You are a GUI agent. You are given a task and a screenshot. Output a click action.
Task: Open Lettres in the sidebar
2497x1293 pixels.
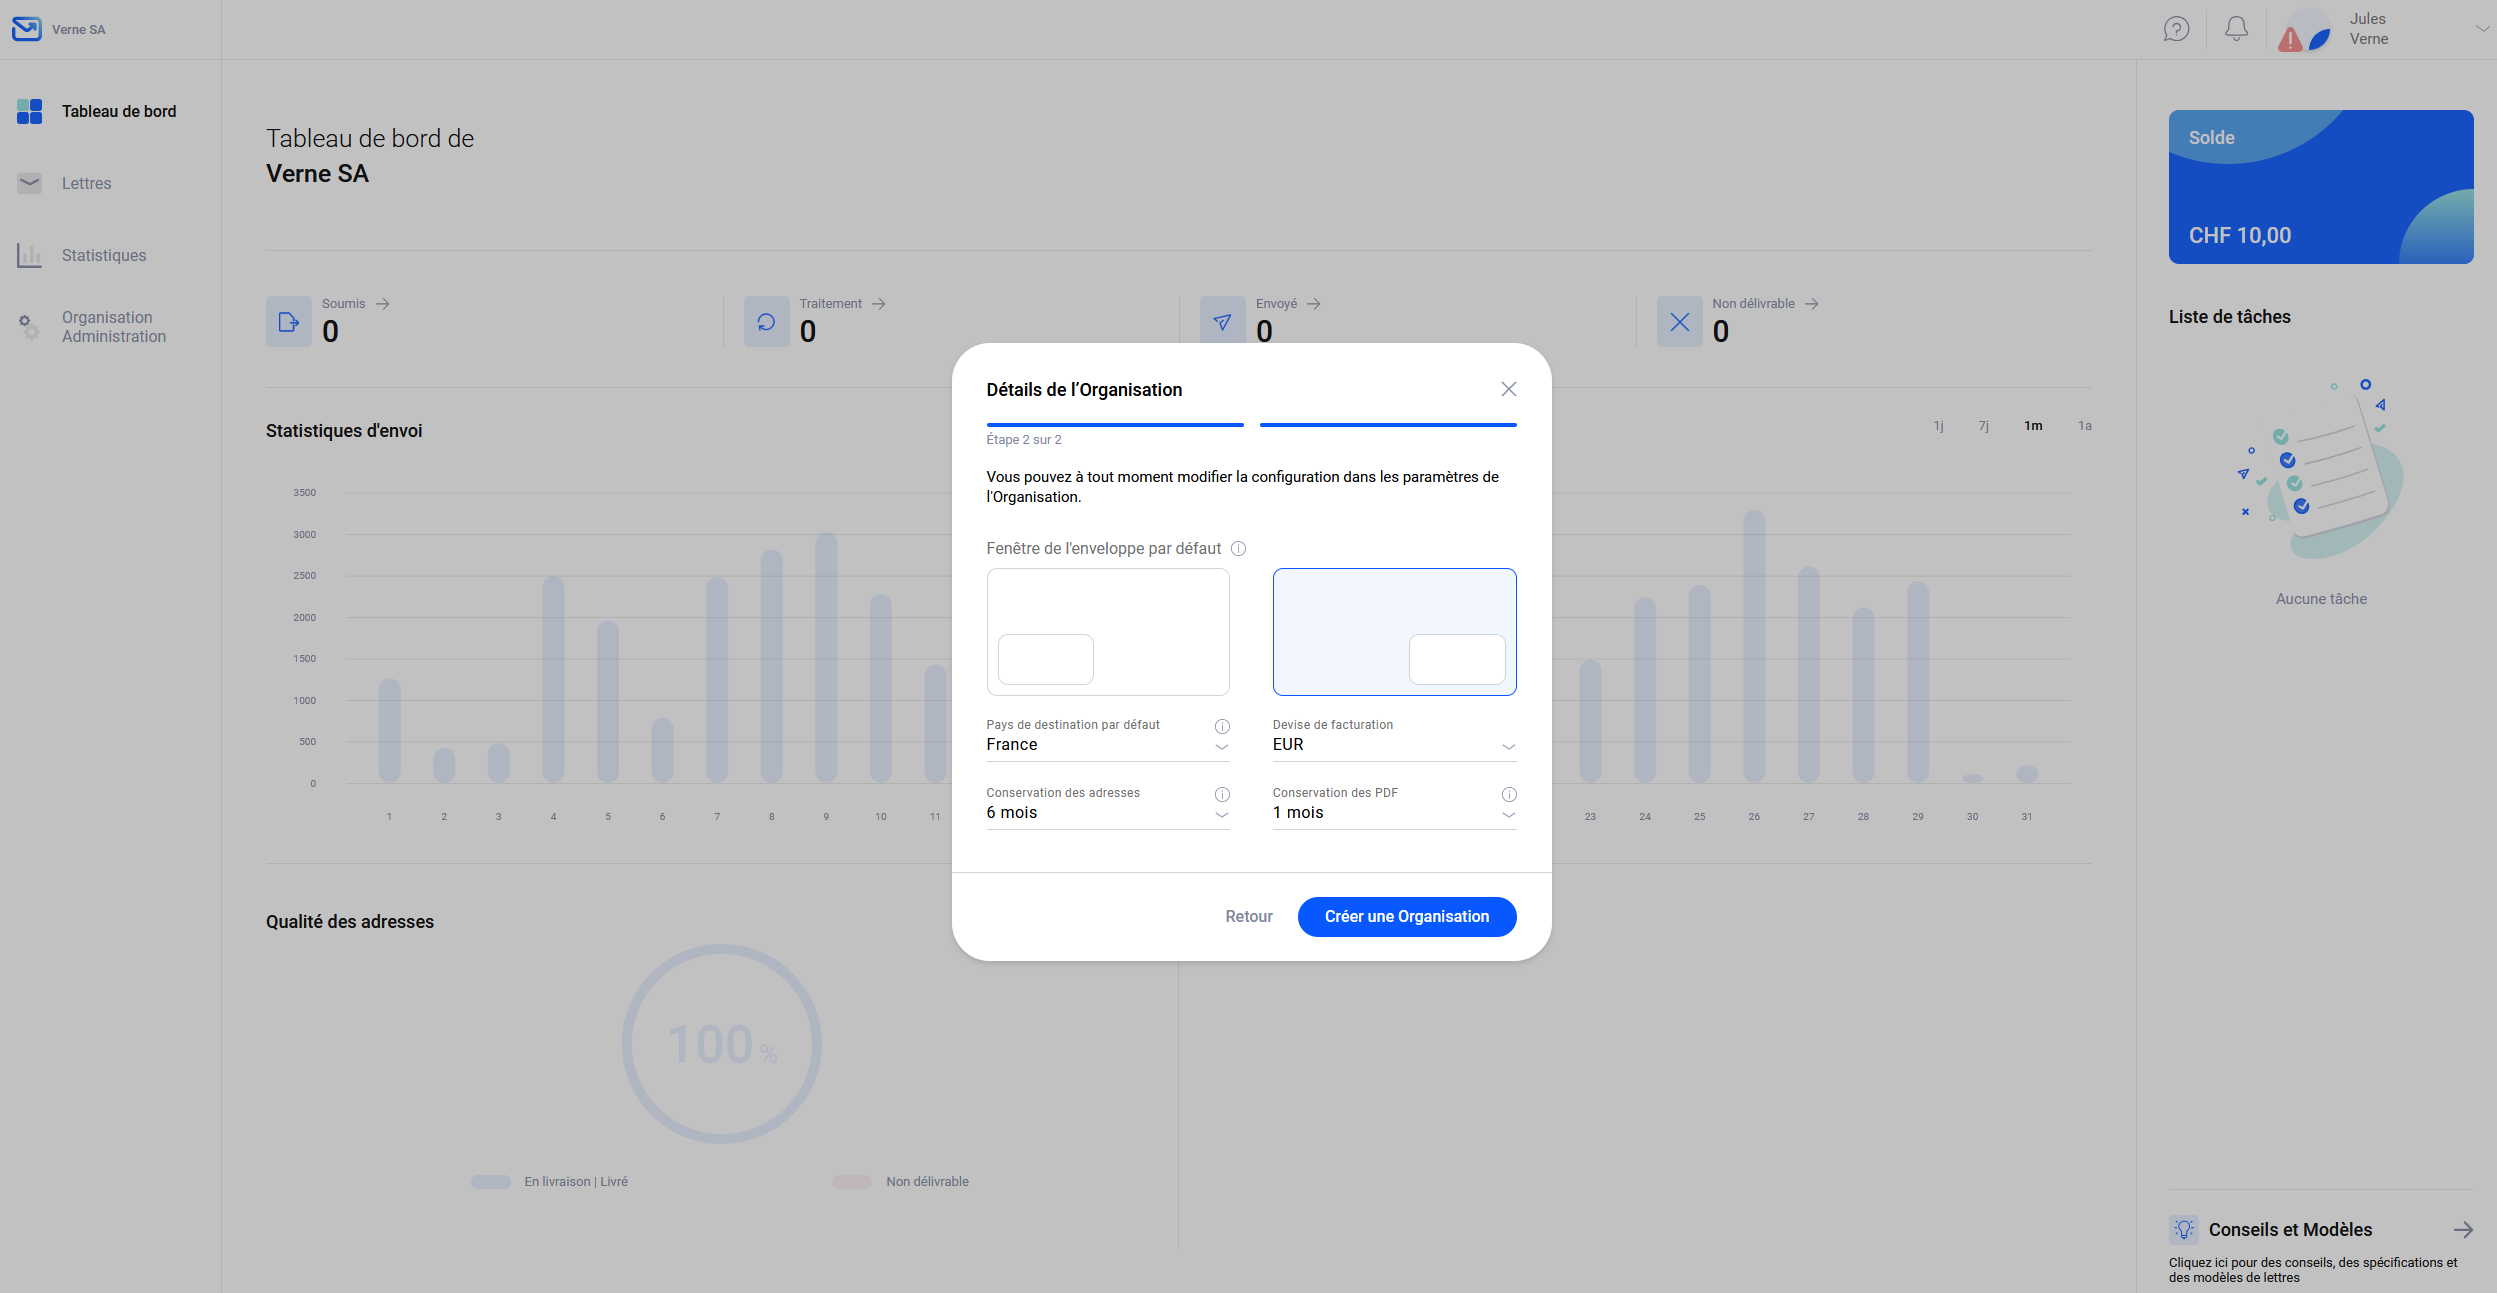point(86,183)
